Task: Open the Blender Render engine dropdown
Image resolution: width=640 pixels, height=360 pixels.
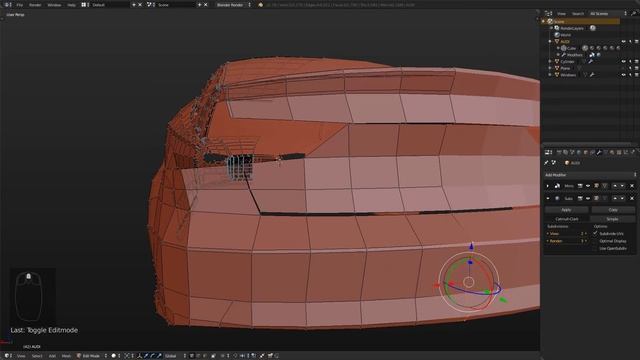Action: click(x=233, y=5)
